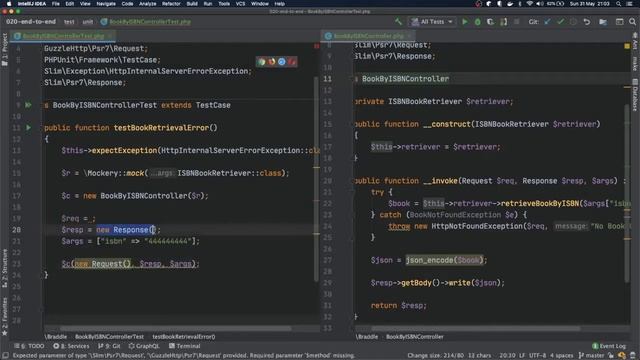Viewport: 640px width, 360px height.
Task: Click the Git rollback arrow icon
Action: (x=587, y=22)
